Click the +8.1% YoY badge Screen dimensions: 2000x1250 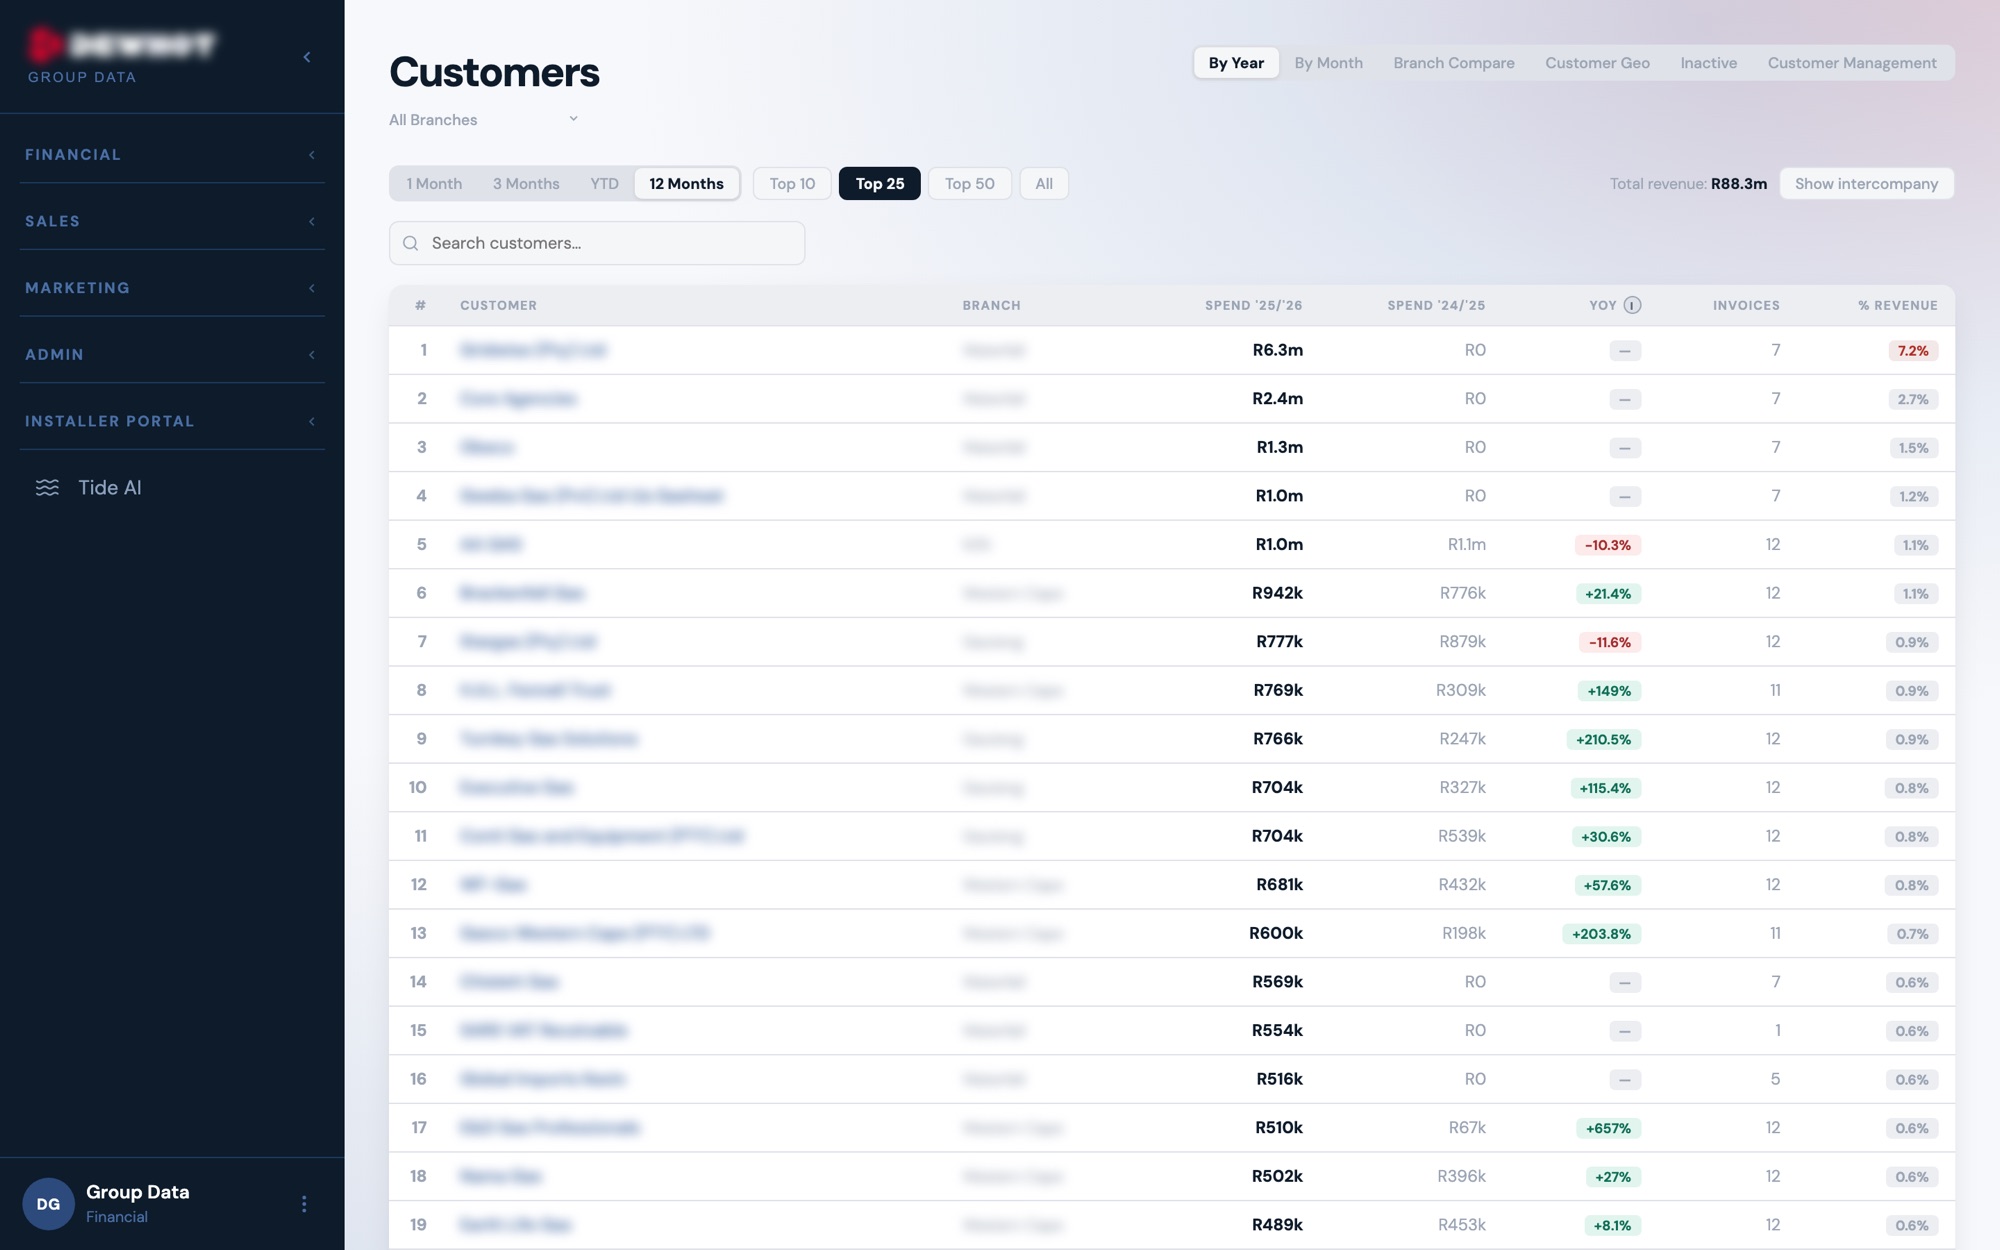(1612, 1226)
